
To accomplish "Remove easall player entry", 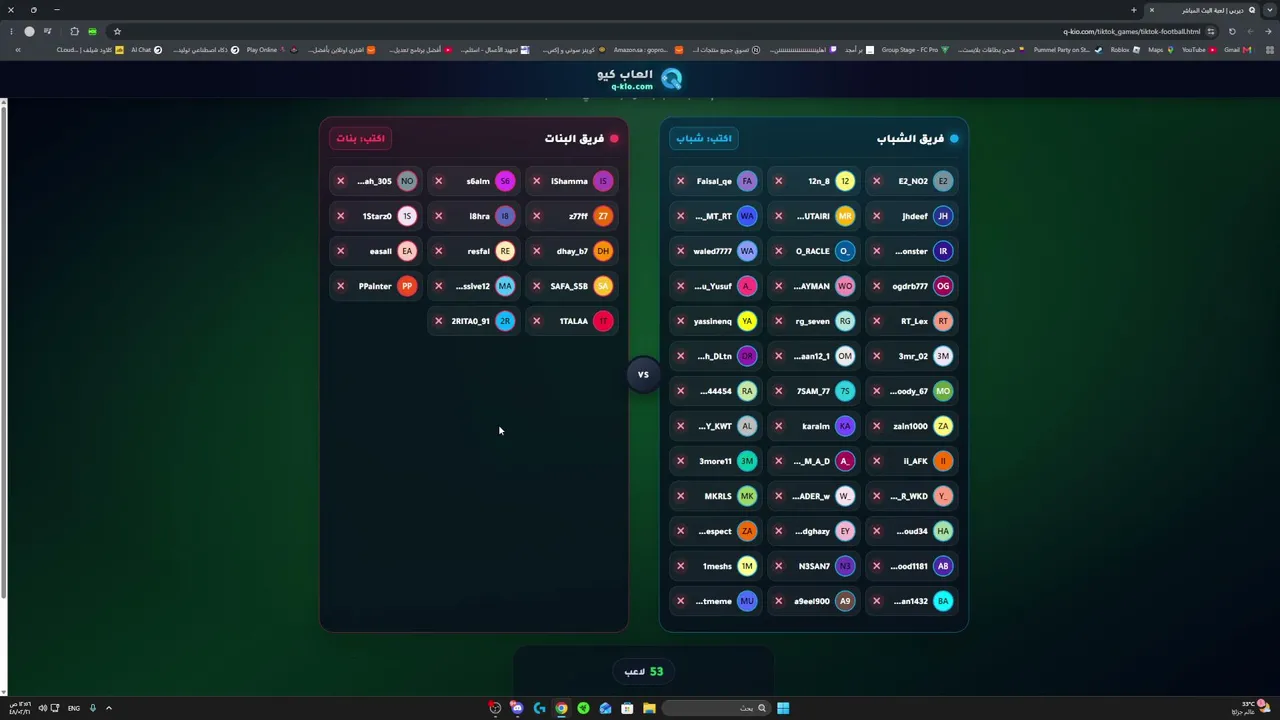I will (340, 251).
